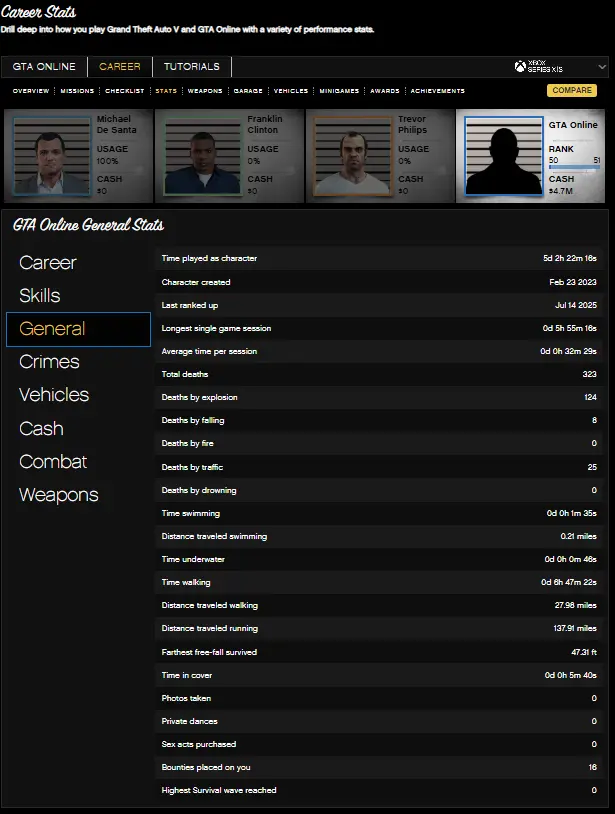
Task: Click 'Distance traveled running' label
Action: 210,628
